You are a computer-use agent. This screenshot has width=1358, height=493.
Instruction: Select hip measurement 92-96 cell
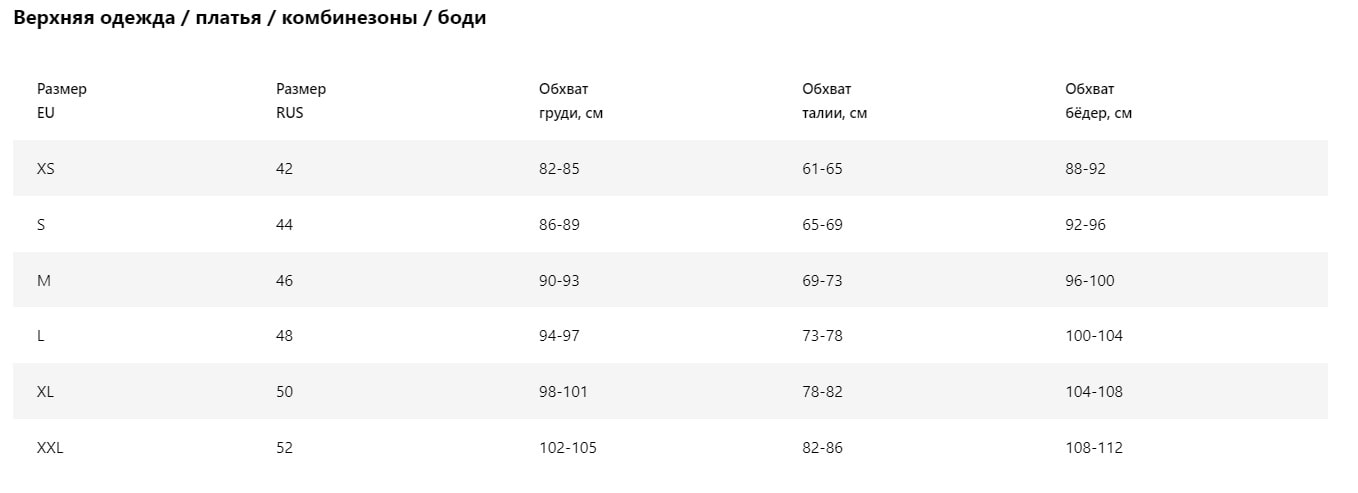(1085, 225)
